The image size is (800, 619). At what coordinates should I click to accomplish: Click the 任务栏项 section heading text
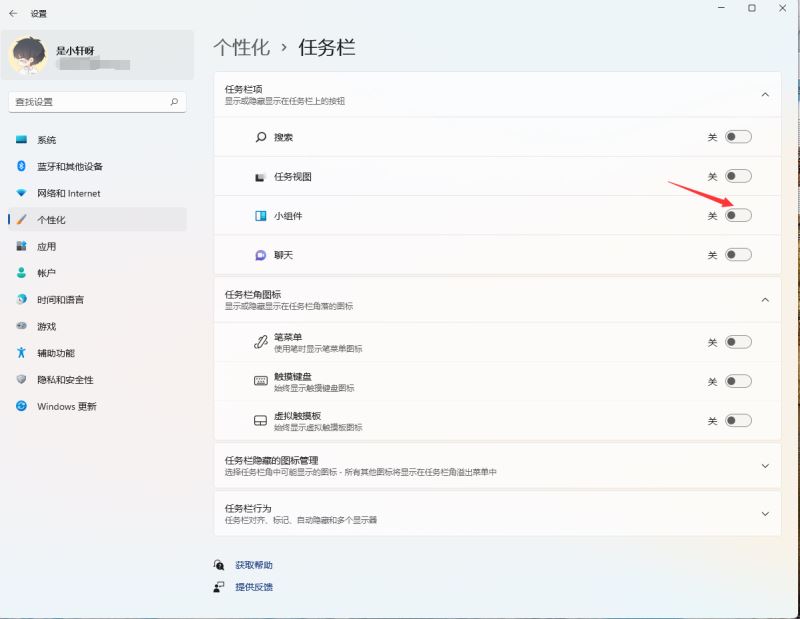pyautogui.click(x=243, y=89)
